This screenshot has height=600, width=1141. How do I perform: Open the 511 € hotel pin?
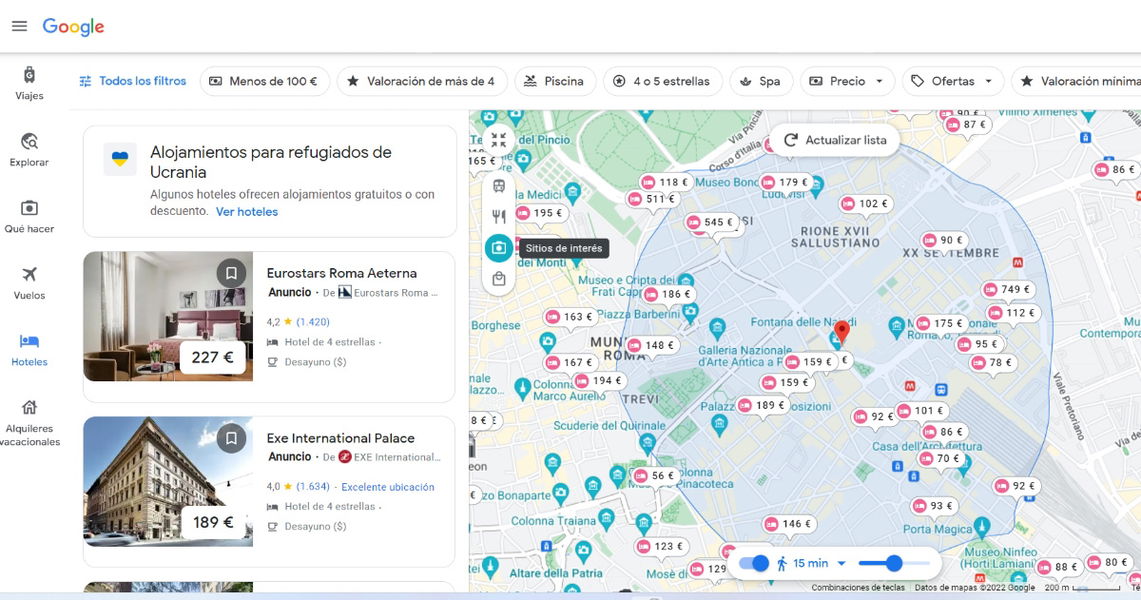pyautogui.click(x=653, y=199)
